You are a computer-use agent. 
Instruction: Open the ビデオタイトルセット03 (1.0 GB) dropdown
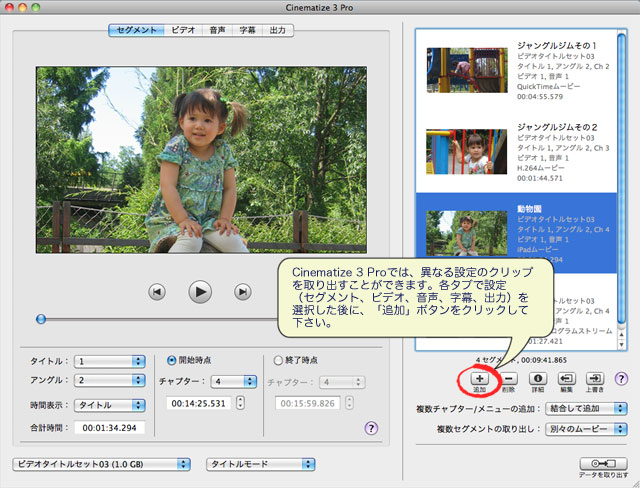coord(102,464)
